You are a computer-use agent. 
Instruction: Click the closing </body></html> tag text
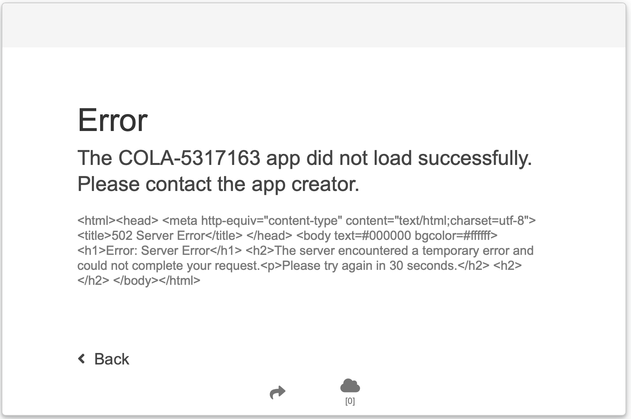click(x=157, y=281)
